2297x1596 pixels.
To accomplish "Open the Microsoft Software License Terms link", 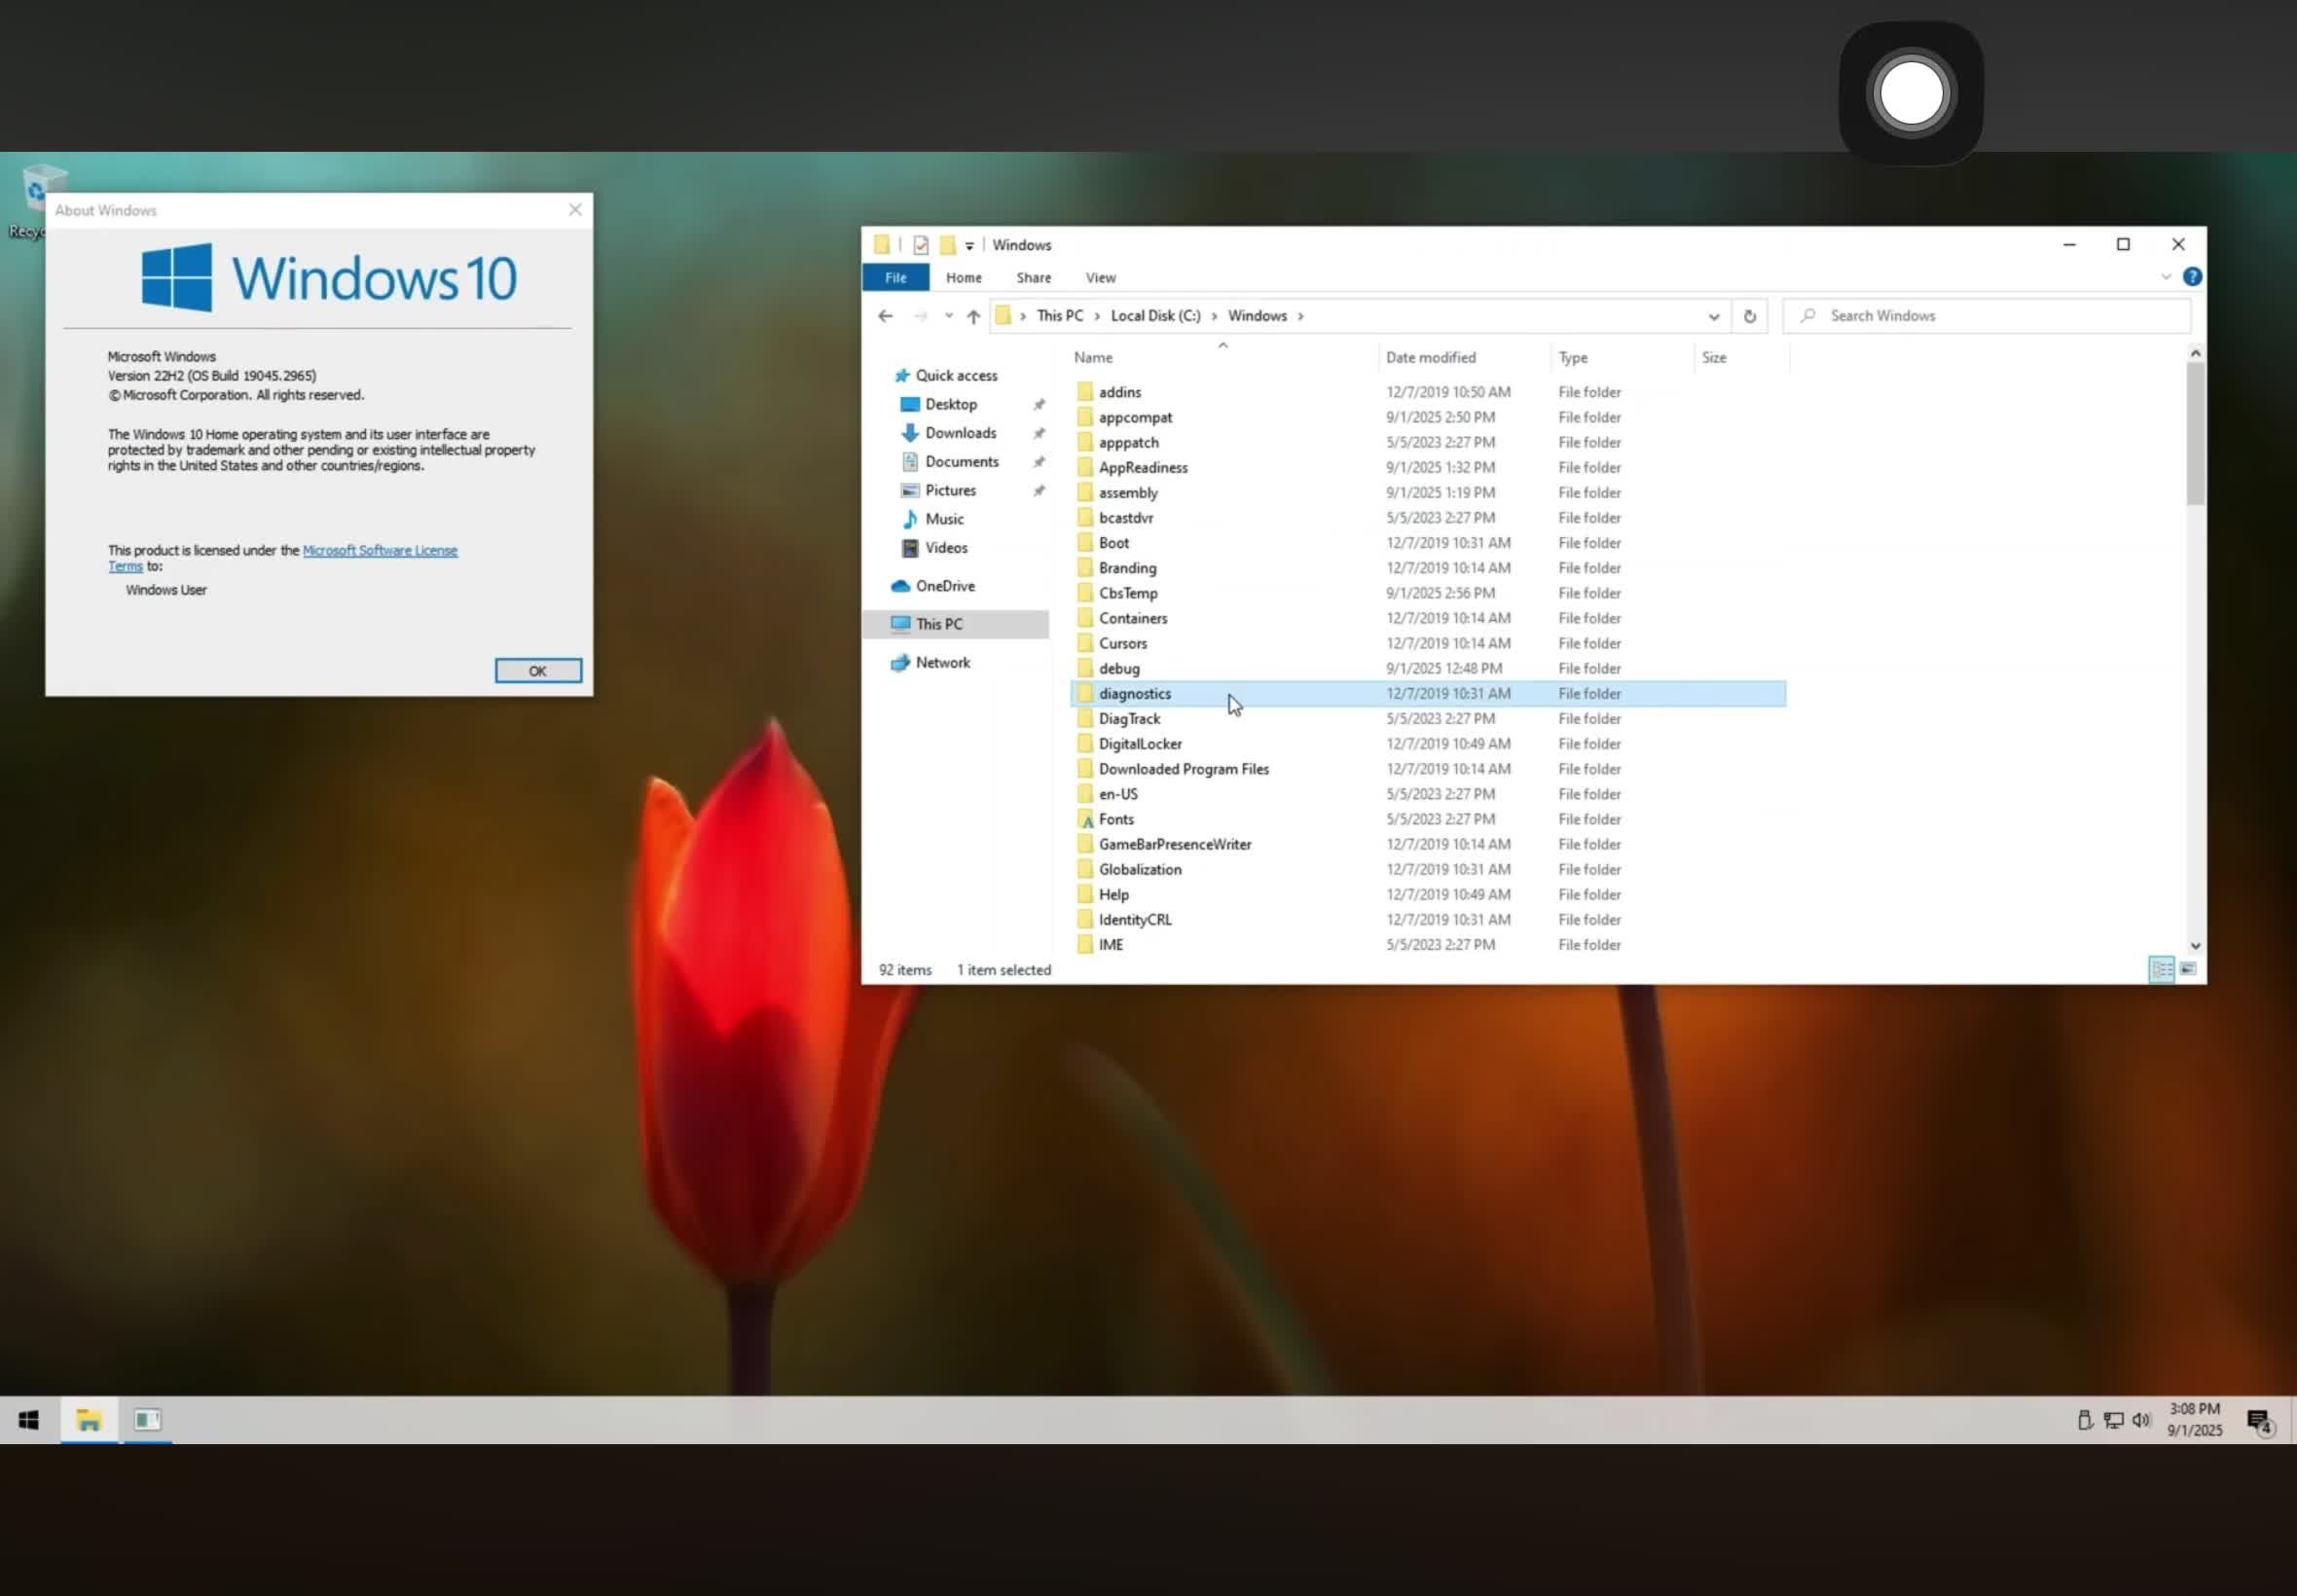I will [379, 550].
